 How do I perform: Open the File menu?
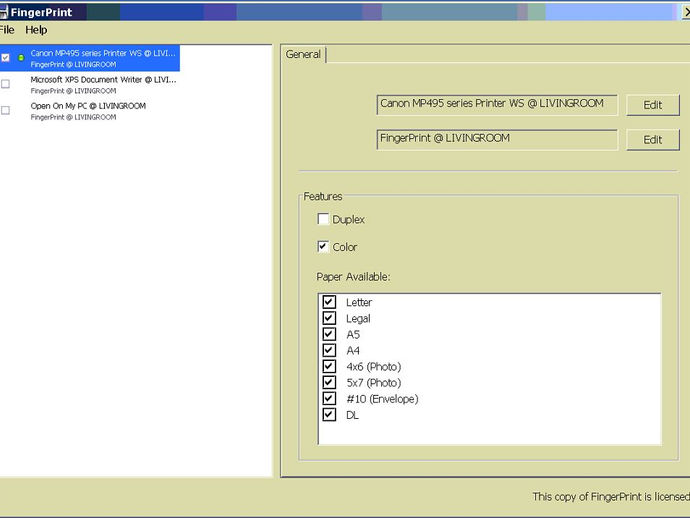7,30
